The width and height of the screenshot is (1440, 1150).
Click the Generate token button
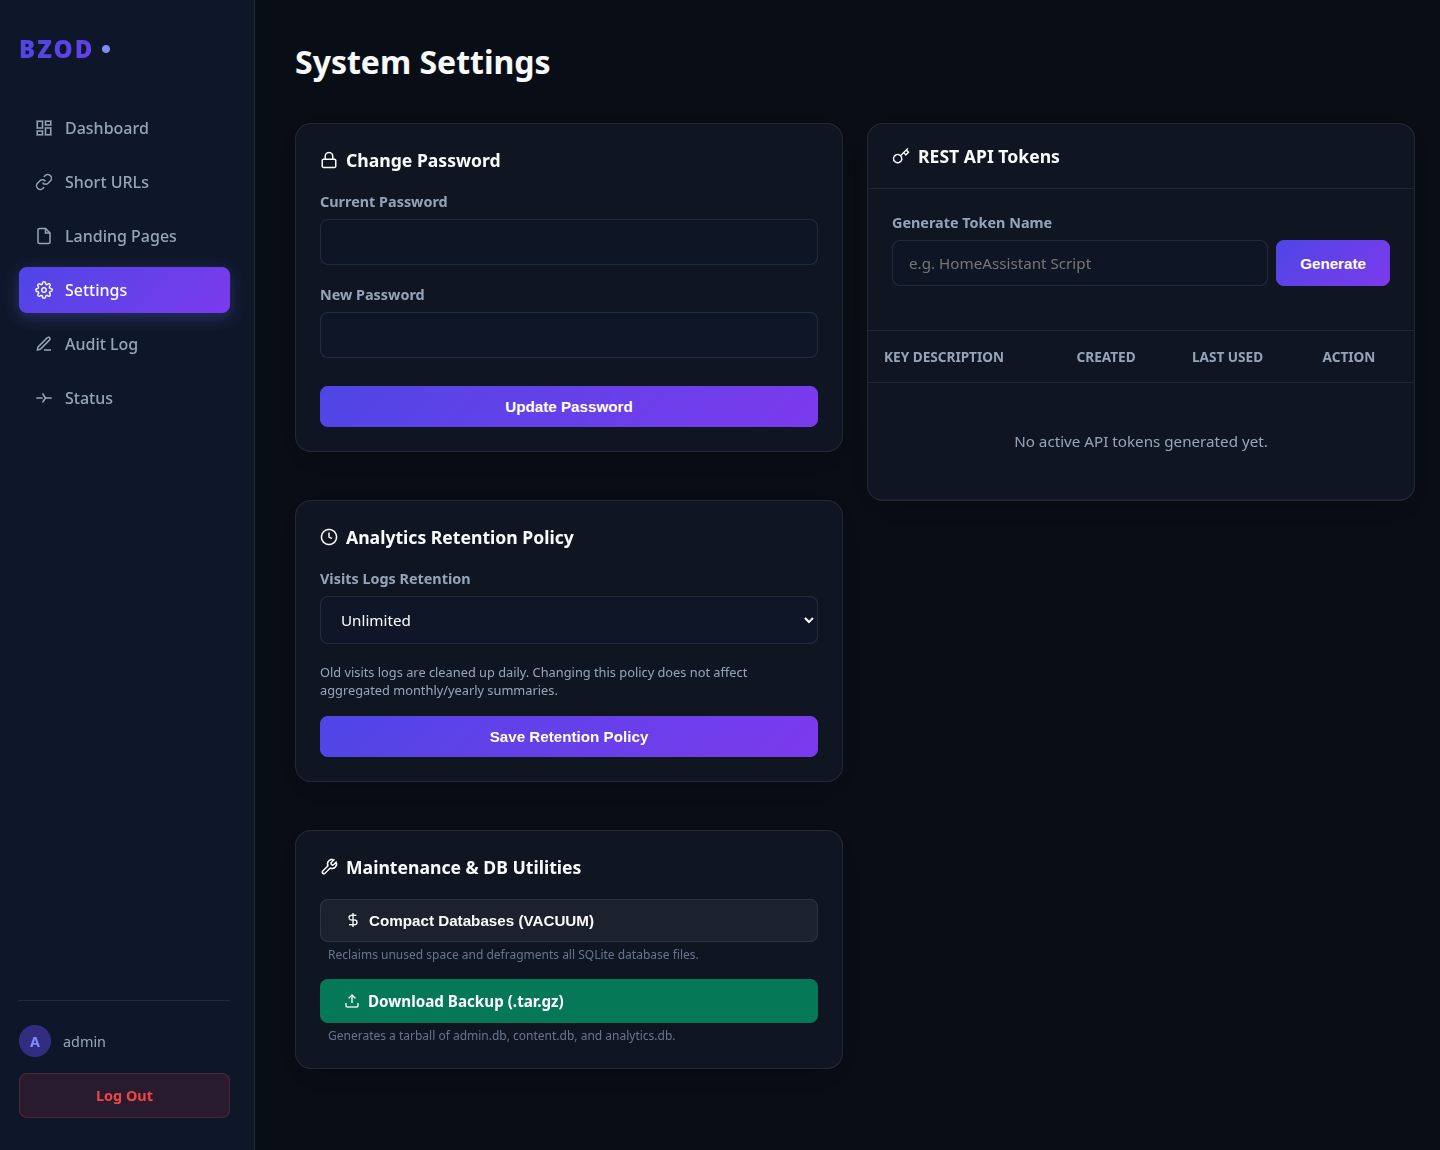click(x=1333, y=263)
